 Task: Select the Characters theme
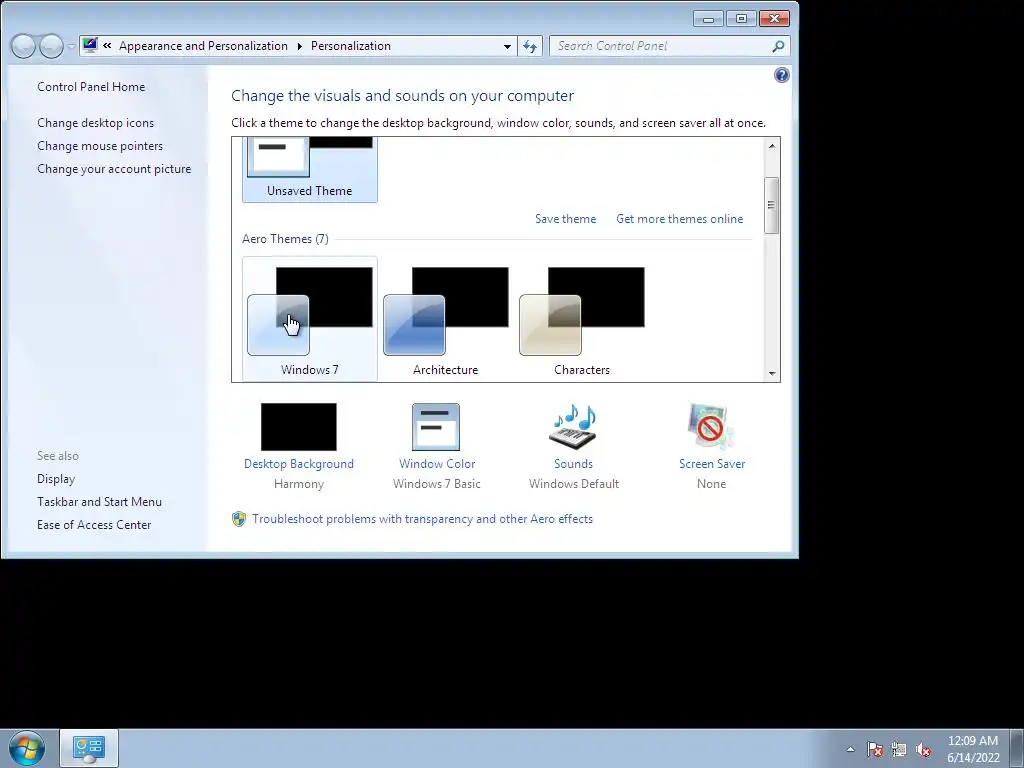point(581,318)
